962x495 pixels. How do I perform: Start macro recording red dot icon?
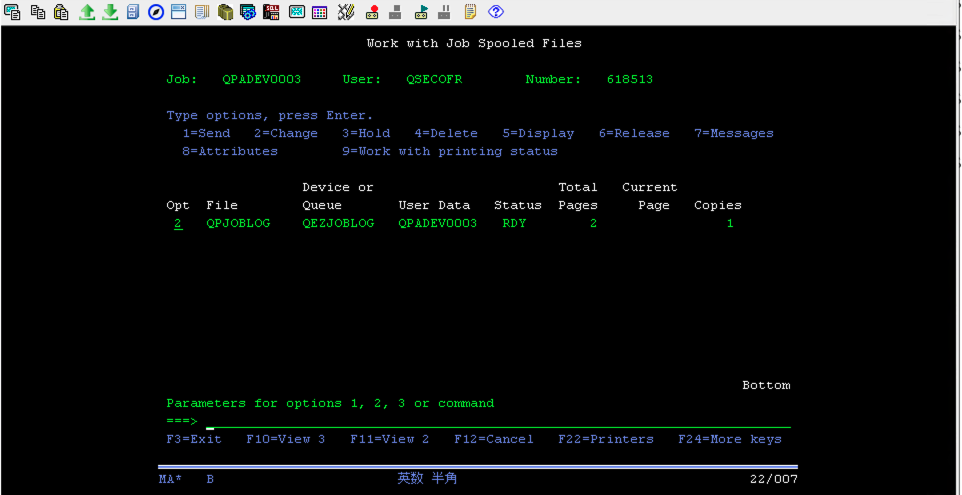coord(372,11)
